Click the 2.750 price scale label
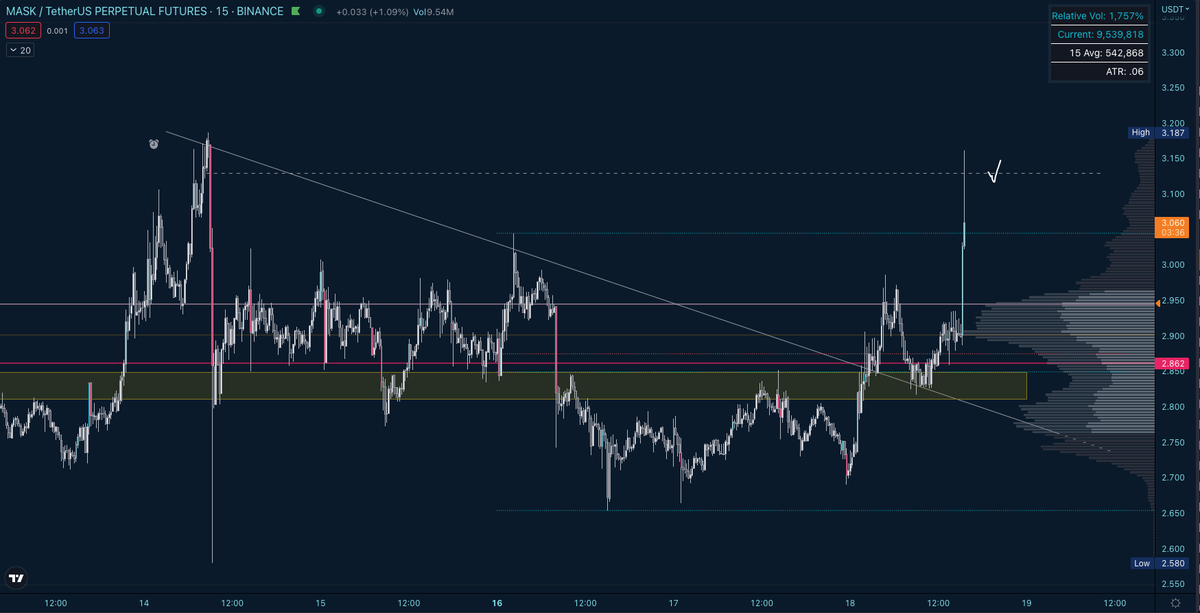 point(1174,442)
